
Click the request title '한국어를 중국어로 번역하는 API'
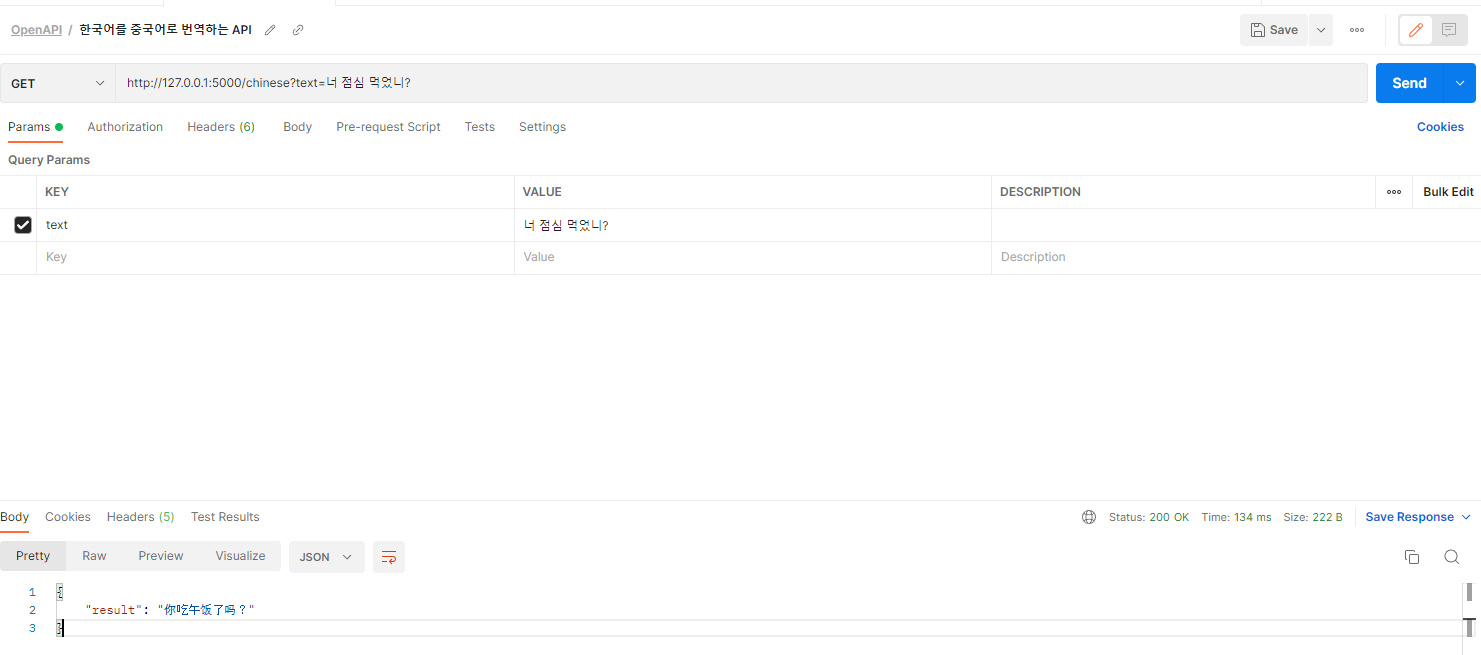(166, 30)
